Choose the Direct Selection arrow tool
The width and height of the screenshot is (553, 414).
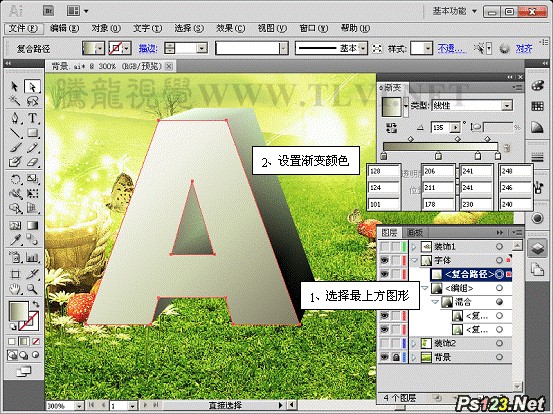pos(32,86)
